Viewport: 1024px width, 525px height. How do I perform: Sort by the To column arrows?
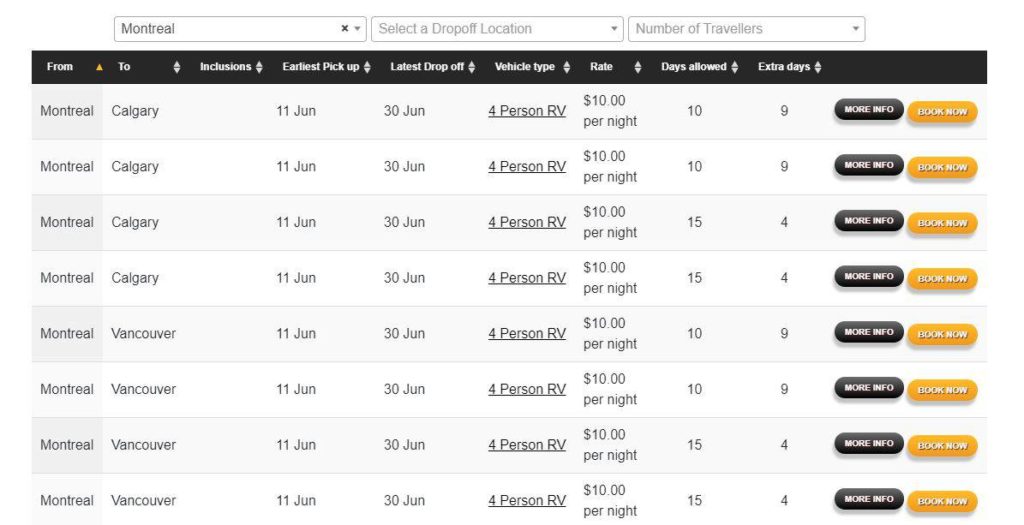(177, 67)
